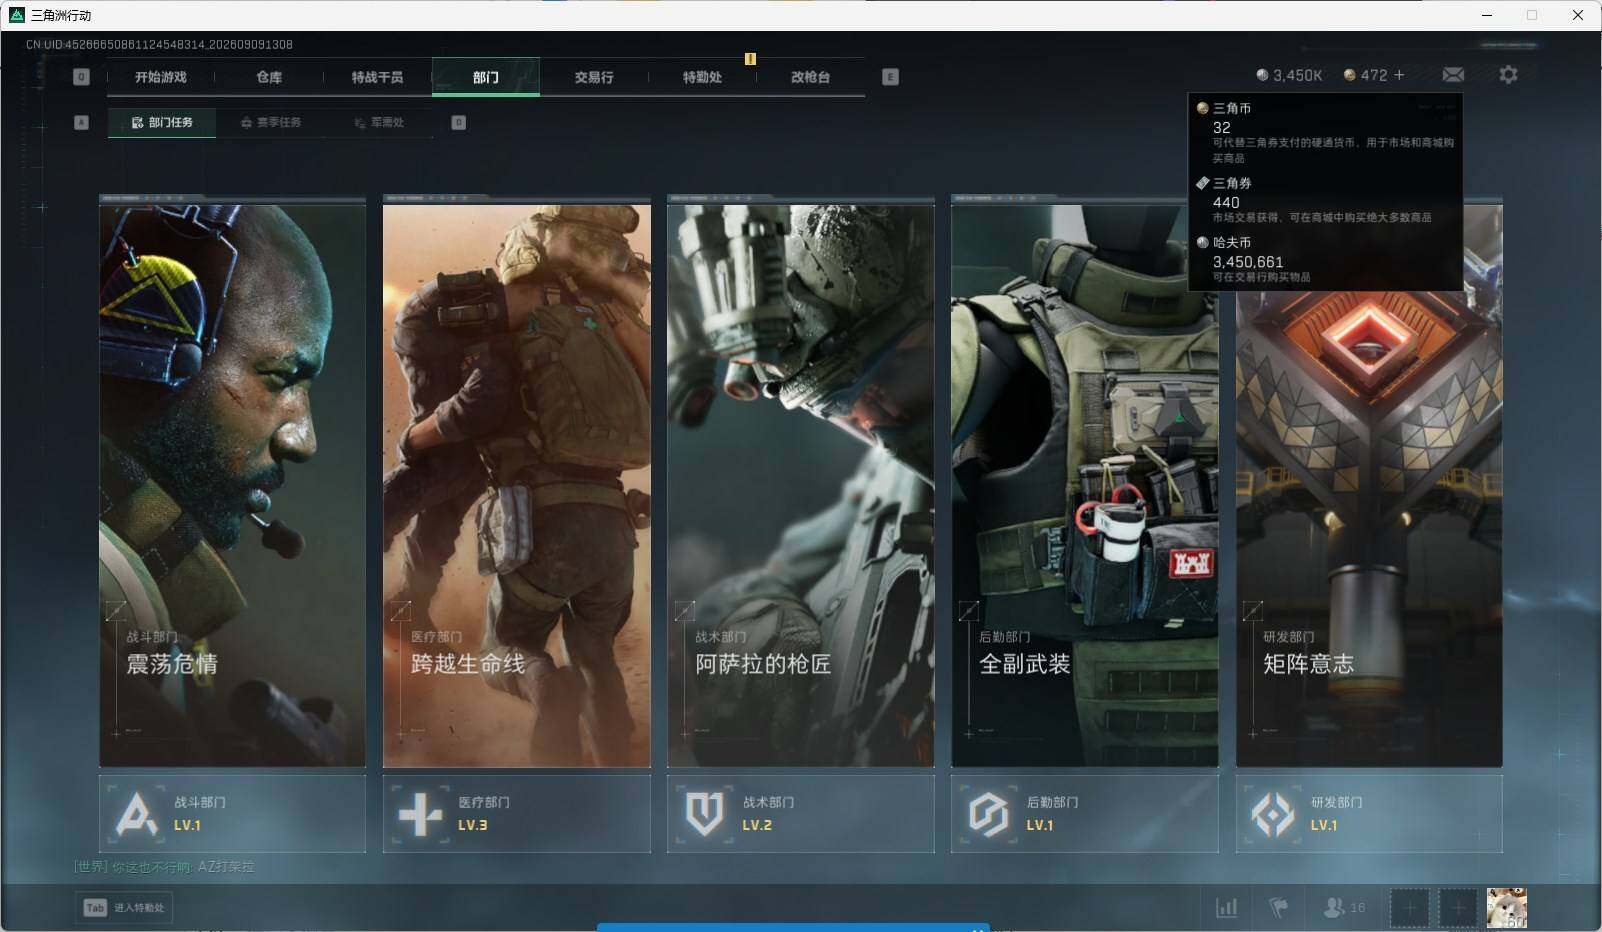Click the yellow notification badge above 特勤处
Image resolution: width=1602 pixels, height=932 pixels.
pyautogui.click(x=750, y=59)
